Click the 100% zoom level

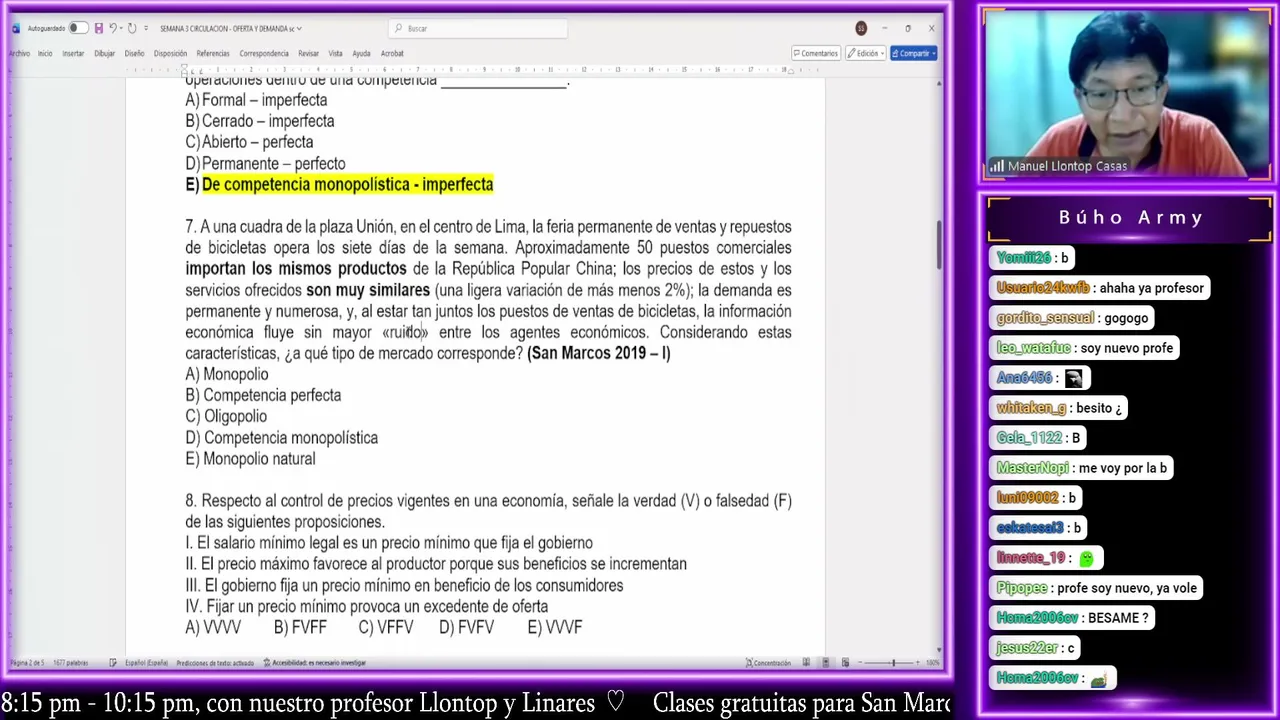pos(933,663)
